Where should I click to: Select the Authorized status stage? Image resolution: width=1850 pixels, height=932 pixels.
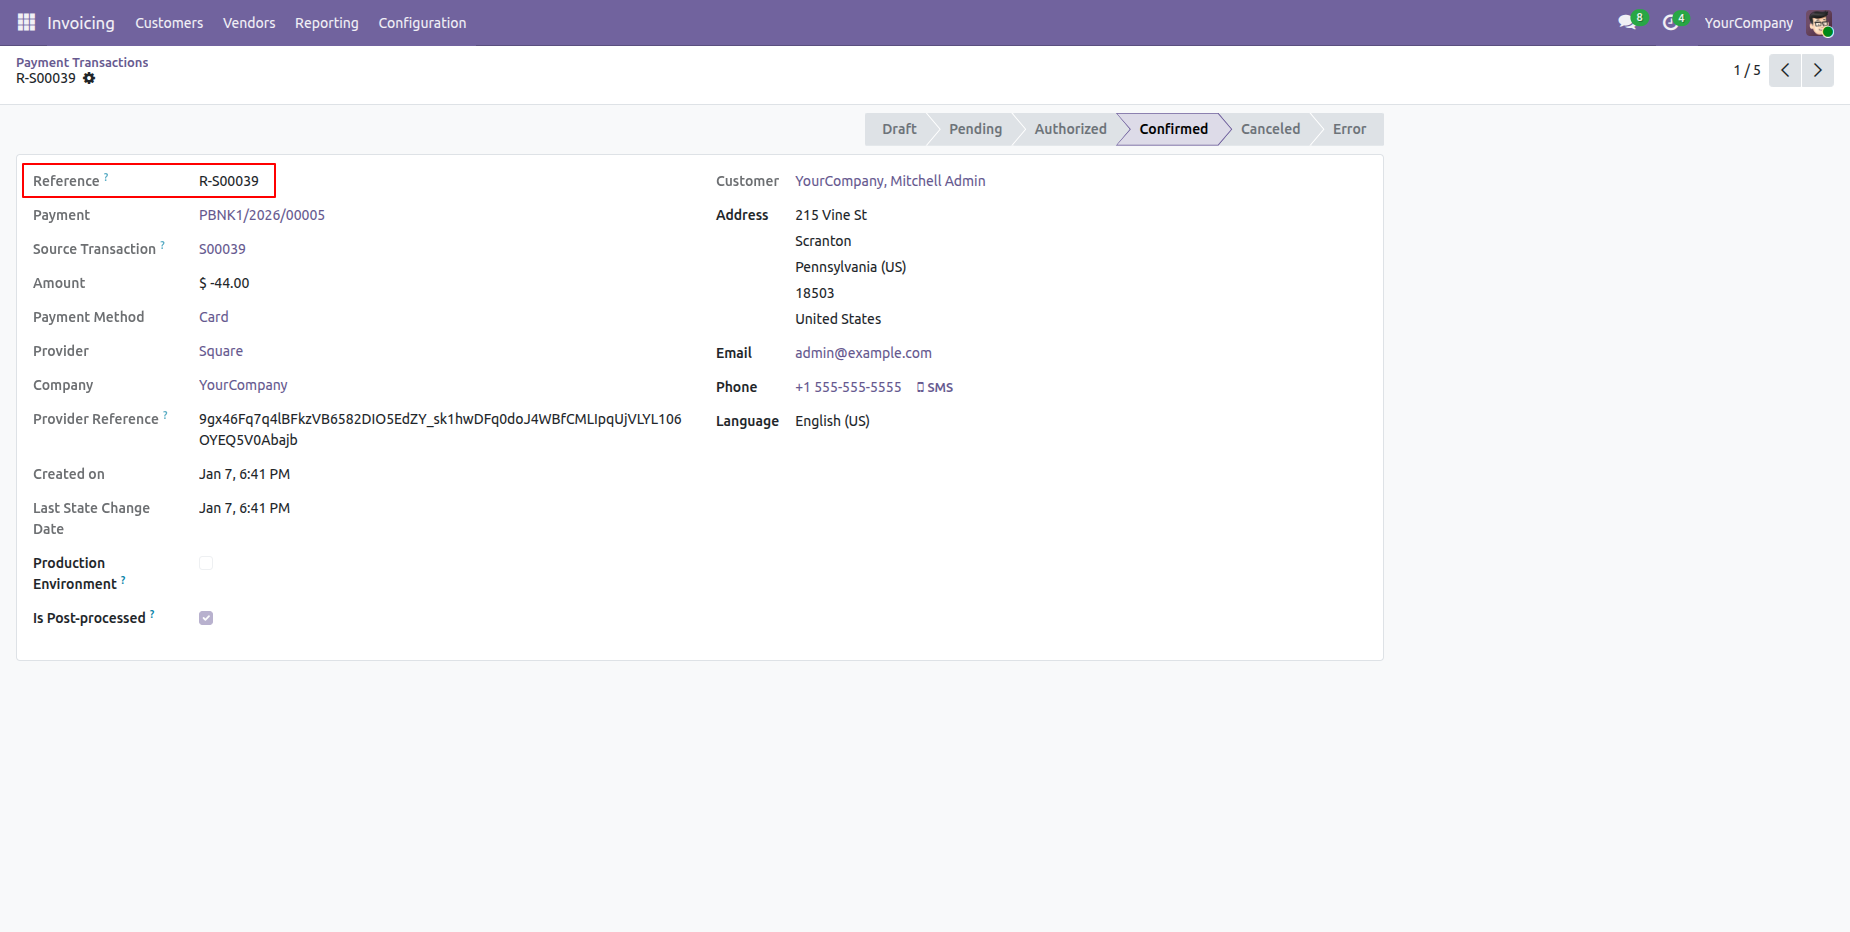pyautogui.click(x=1070, y=129)
